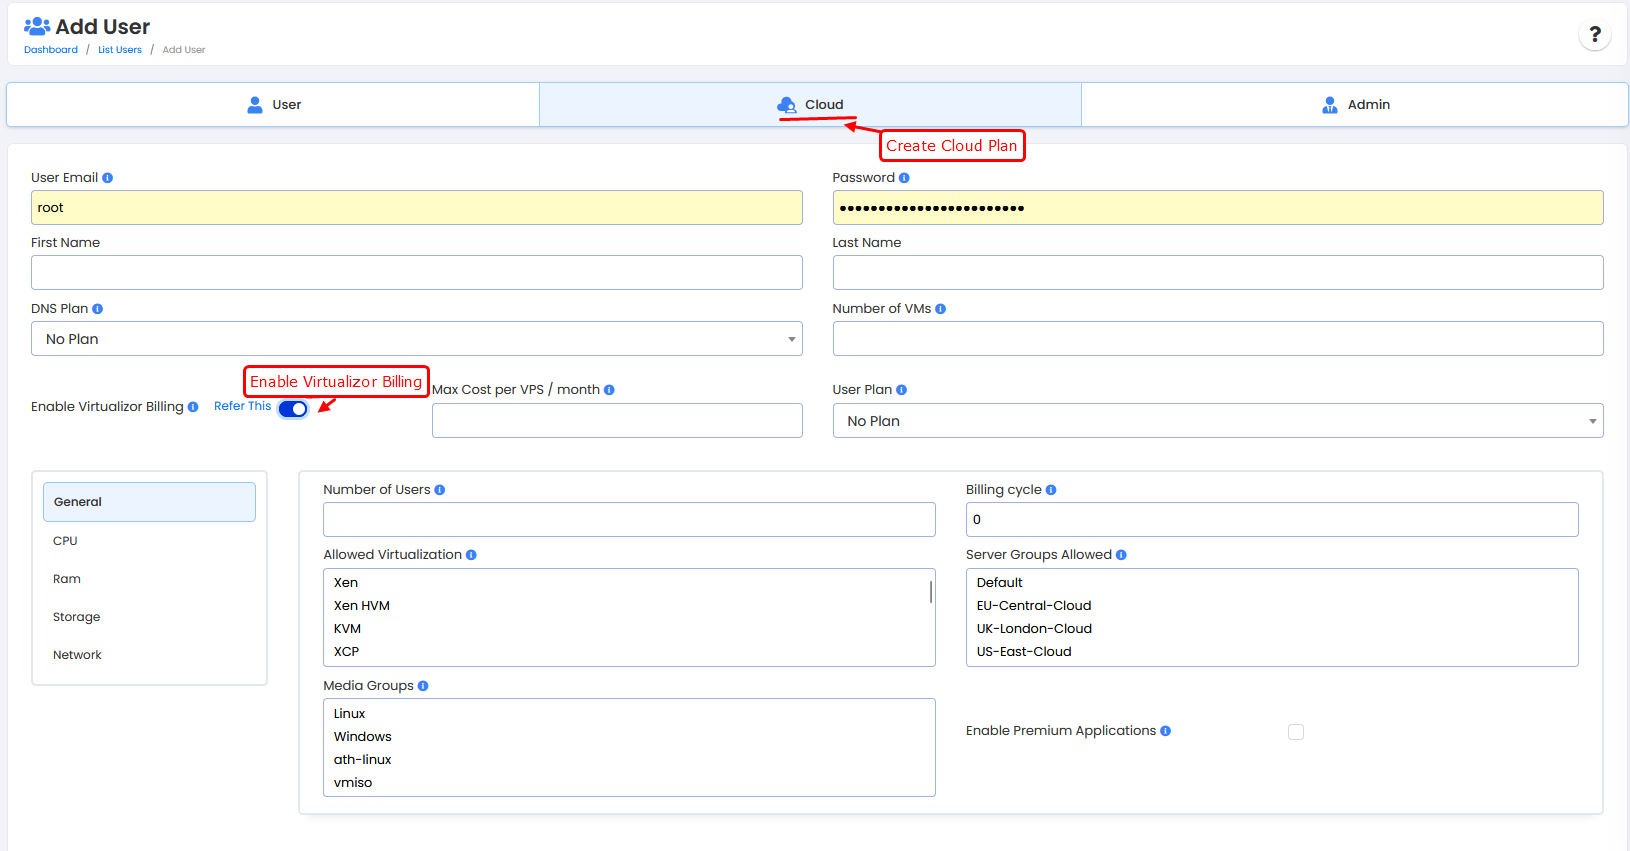Click info icon beside Billing cycle
This screenshot has width=1630, height=851.
[x=1051, y=490]
